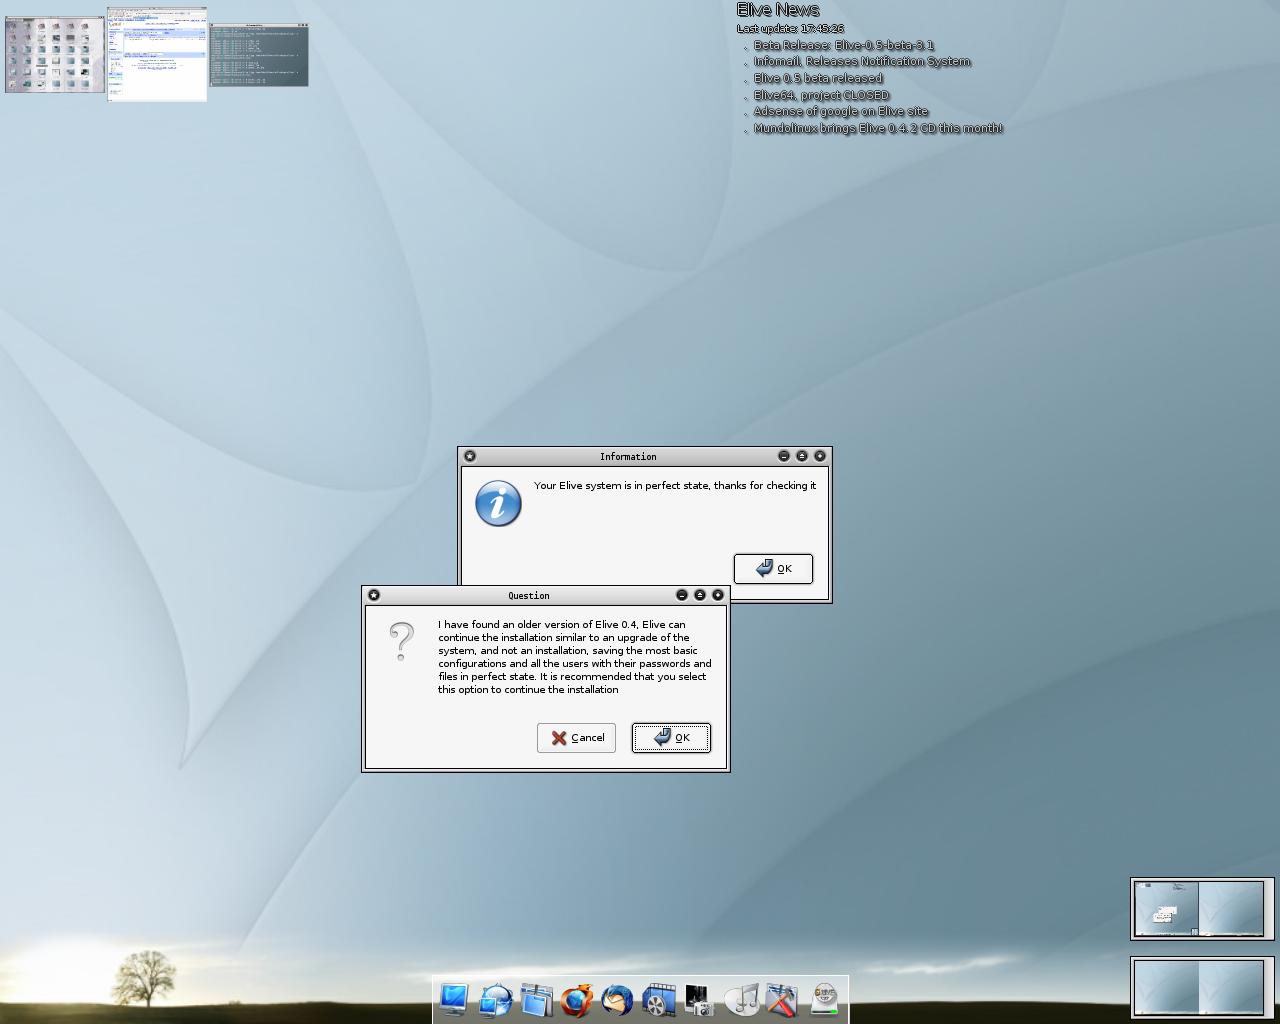Open the music note icon in the dock
This screenshot has height=1024, width=1280.
click(x=741, y=999)
